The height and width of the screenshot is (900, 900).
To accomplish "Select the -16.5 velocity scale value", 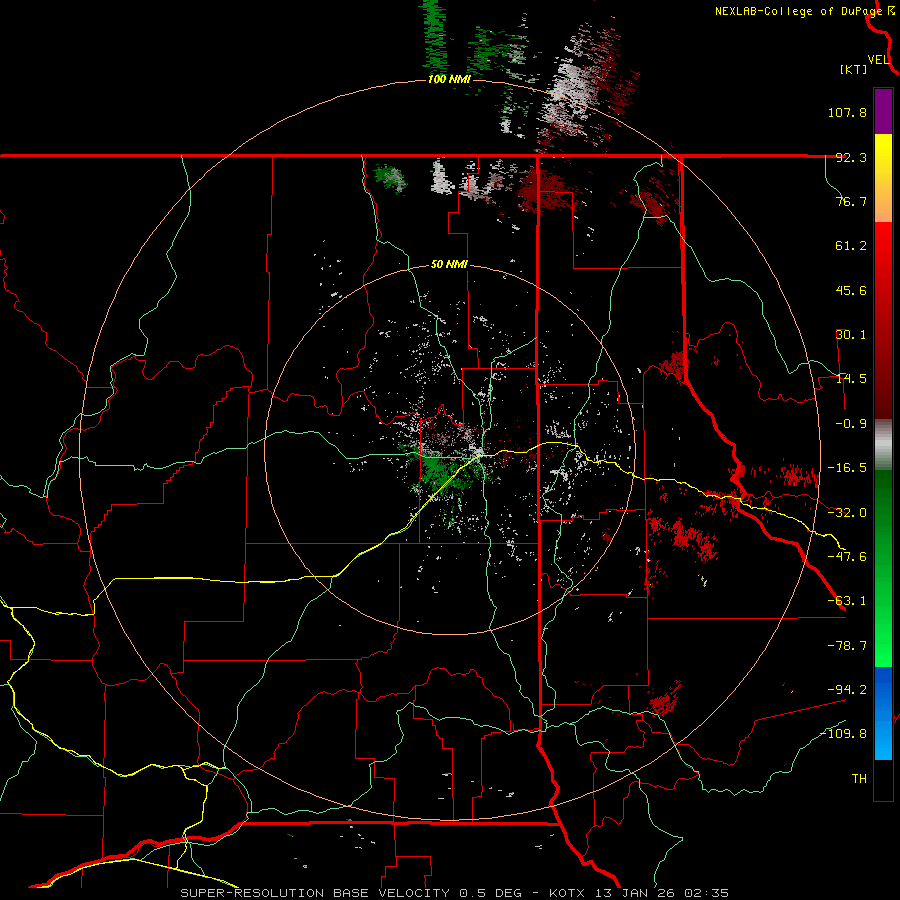I will (x=847, y=468).
